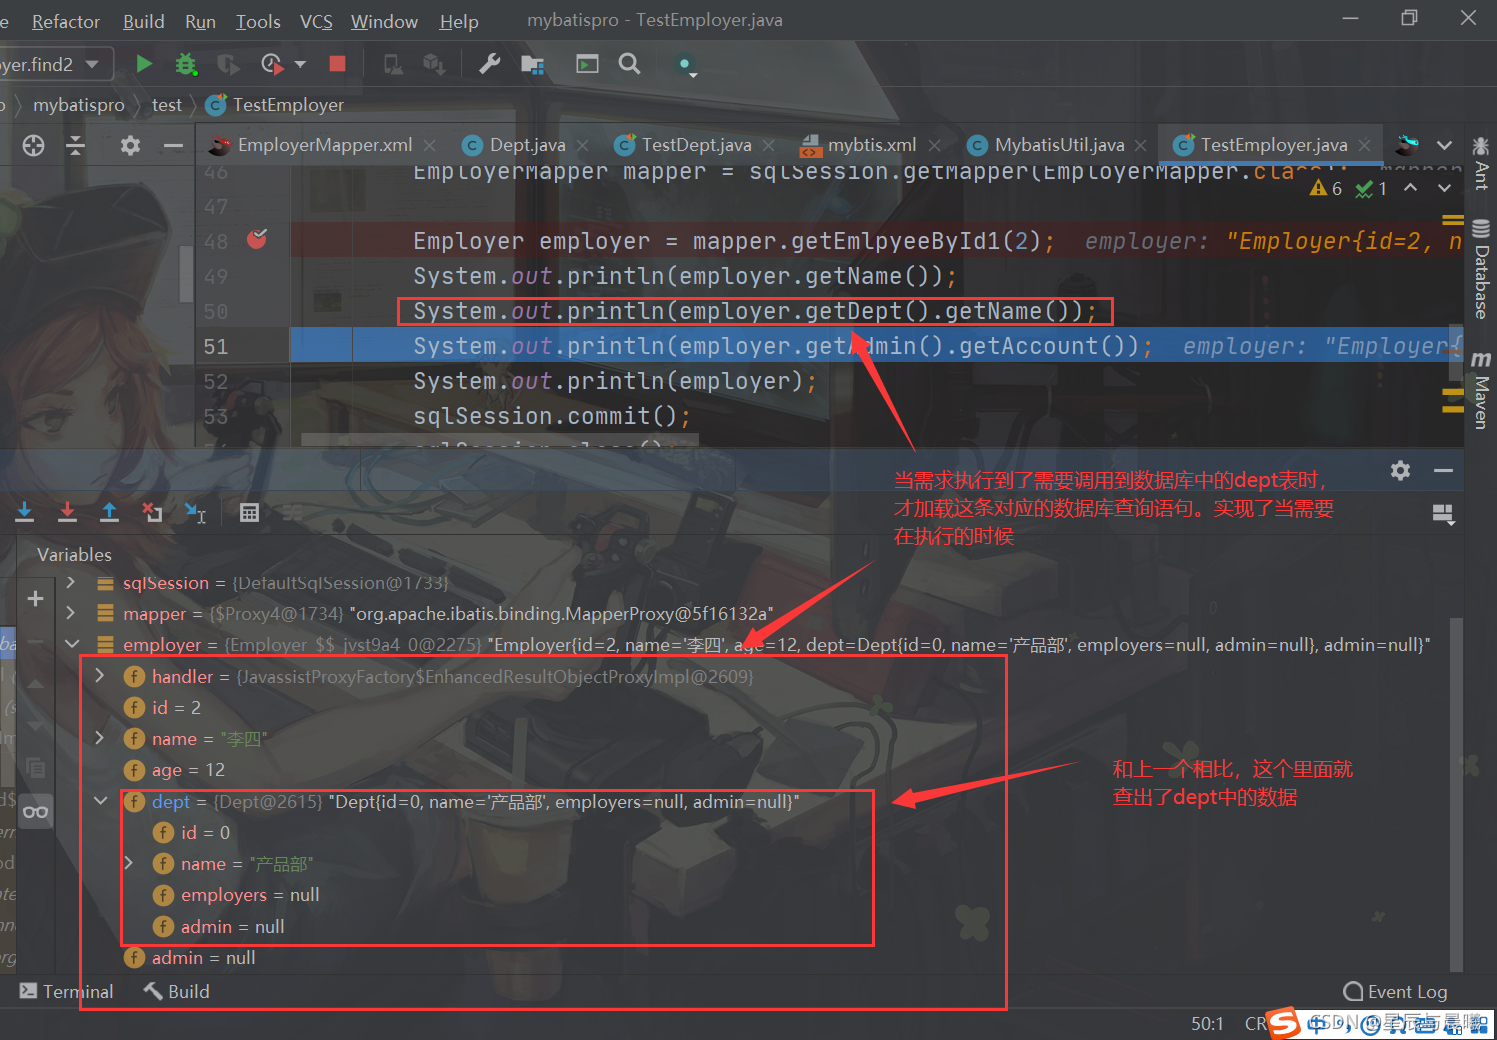The width and height of the screenshot is (1497, 1040).
Task: Expand the handler field node
Action: coord(100,676)
